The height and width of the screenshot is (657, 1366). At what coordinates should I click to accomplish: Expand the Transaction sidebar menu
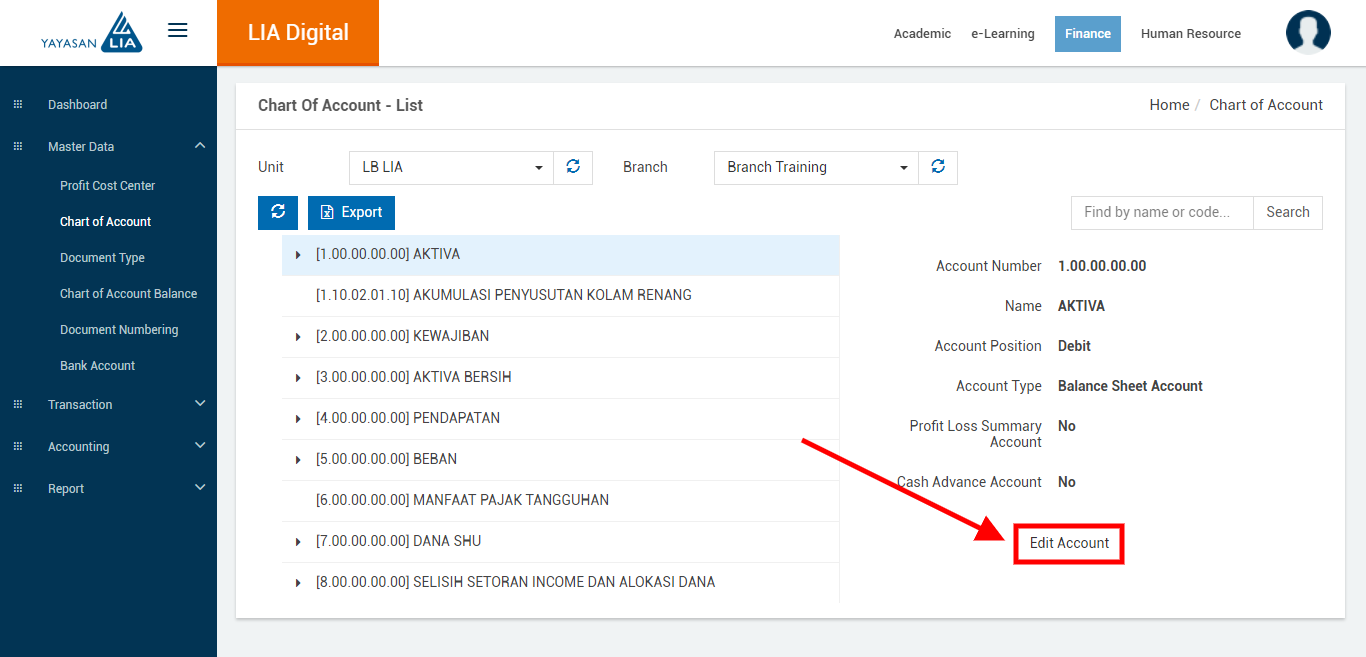(x=200, y=404)
